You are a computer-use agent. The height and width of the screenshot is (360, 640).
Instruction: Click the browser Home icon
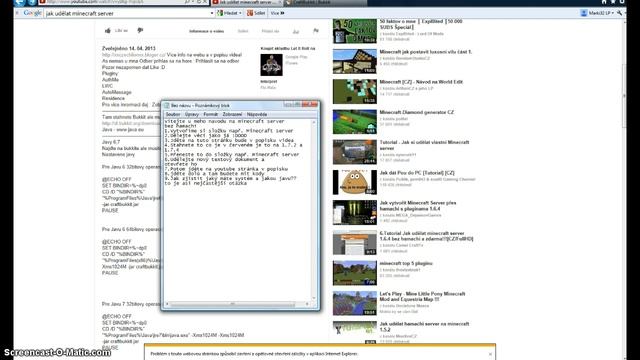[x=604, y=2]
